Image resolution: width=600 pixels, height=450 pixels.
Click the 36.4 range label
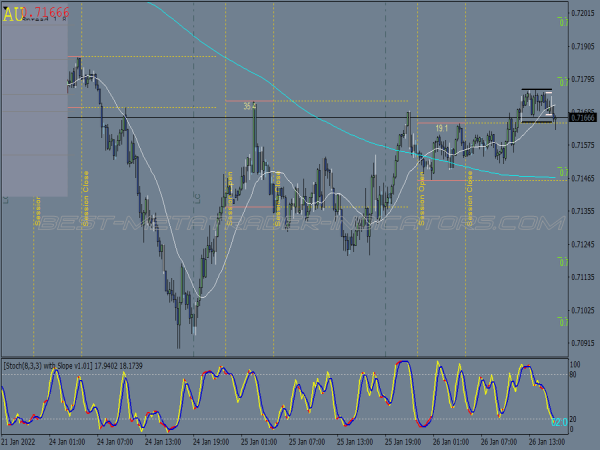250,106
